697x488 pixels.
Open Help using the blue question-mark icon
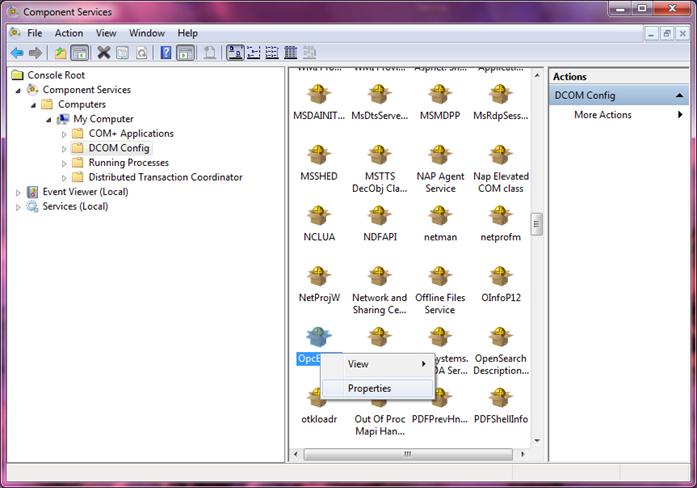tap(166, 53)
